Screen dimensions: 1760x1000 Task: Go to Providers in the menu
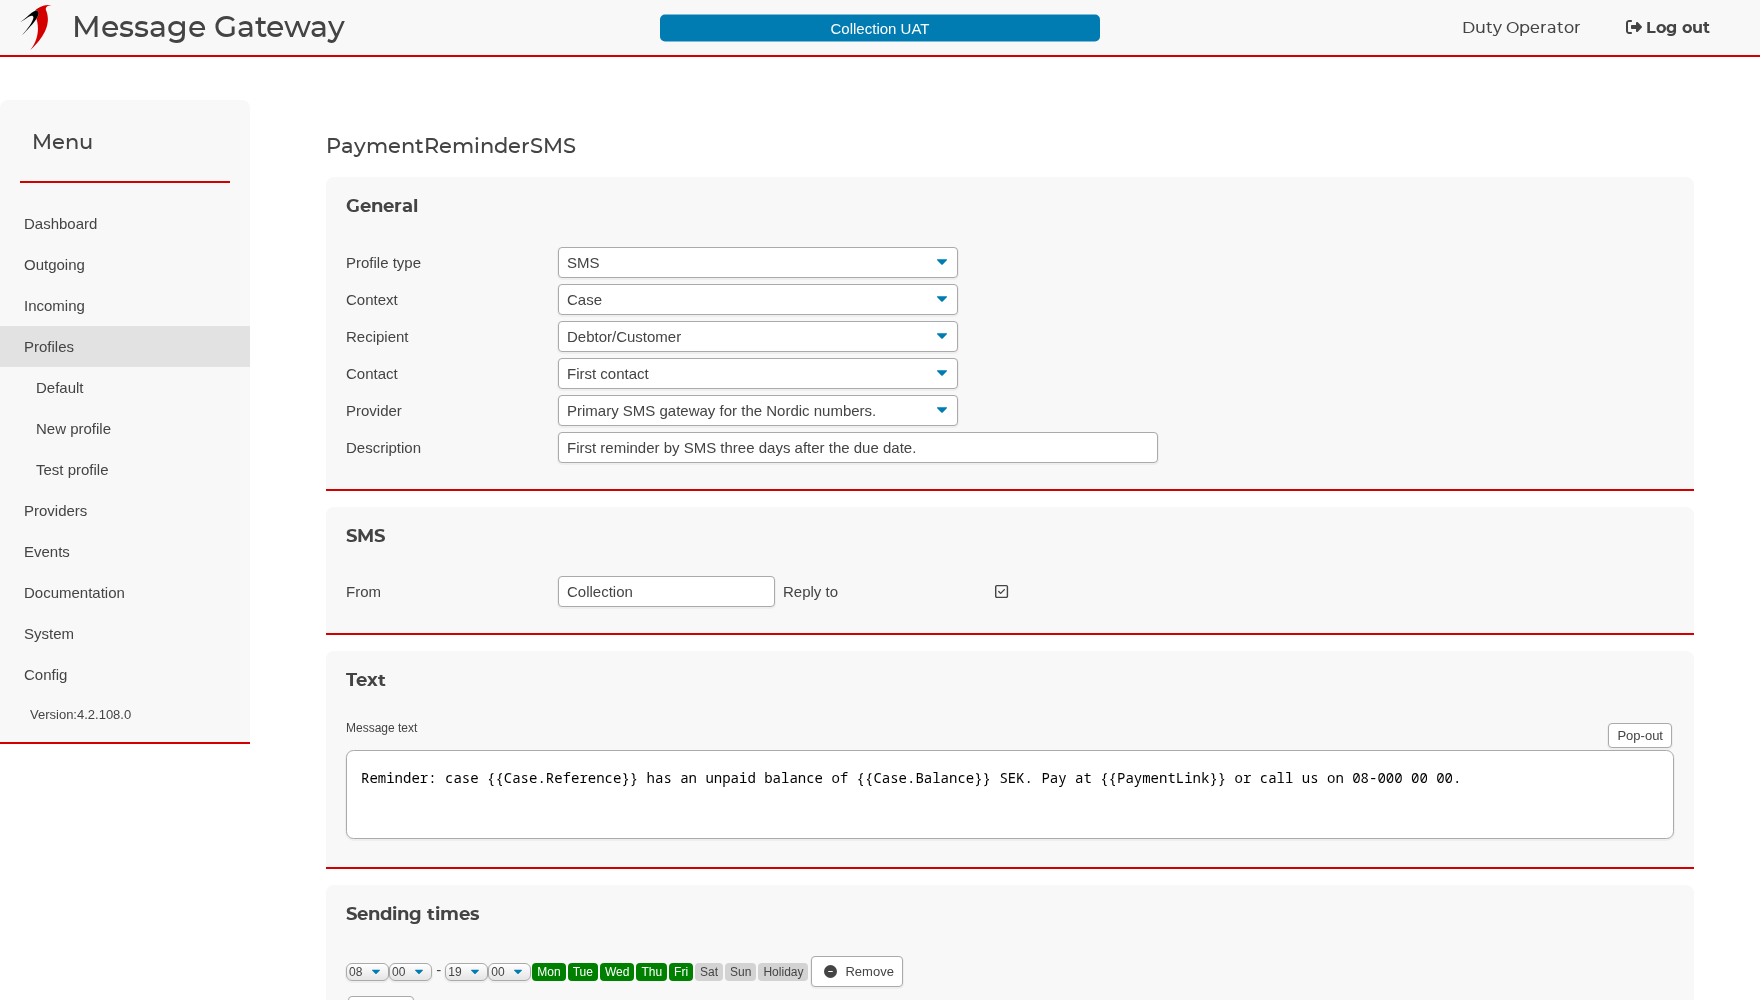pyautogui.click(x=125, y=511)
